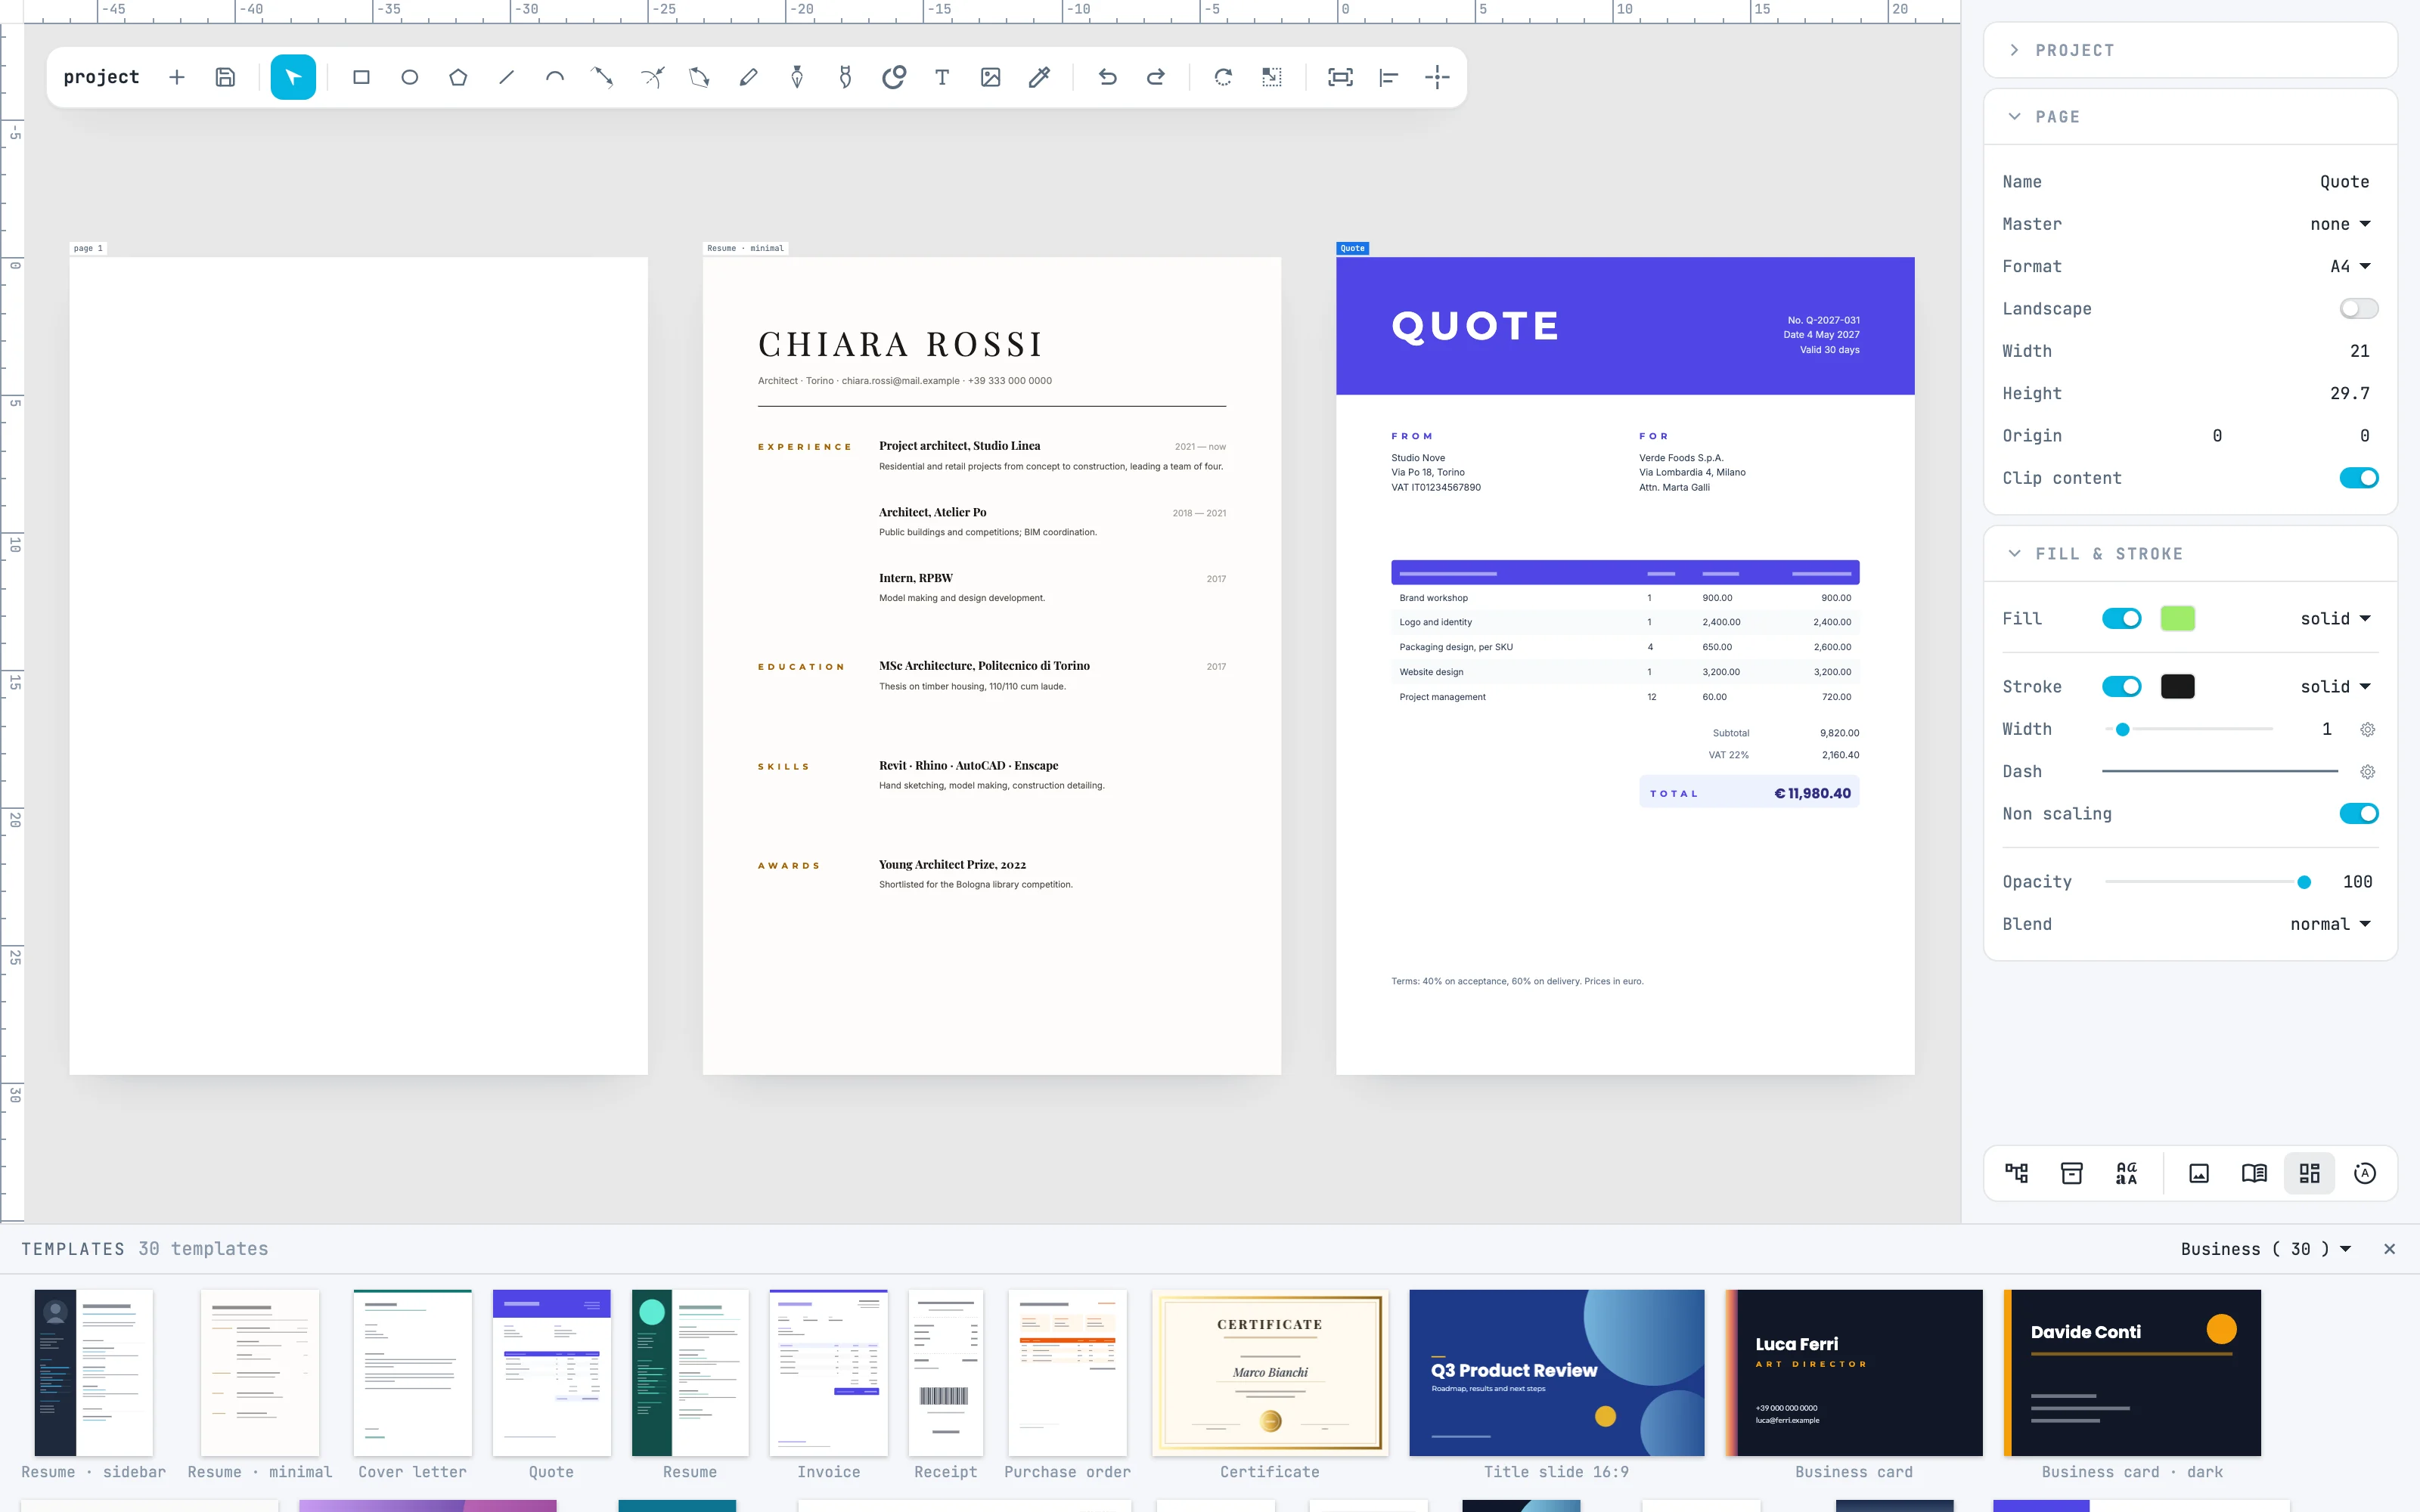Click the page Width value field
2420x1512 pixels.
tap(2359, 351)
